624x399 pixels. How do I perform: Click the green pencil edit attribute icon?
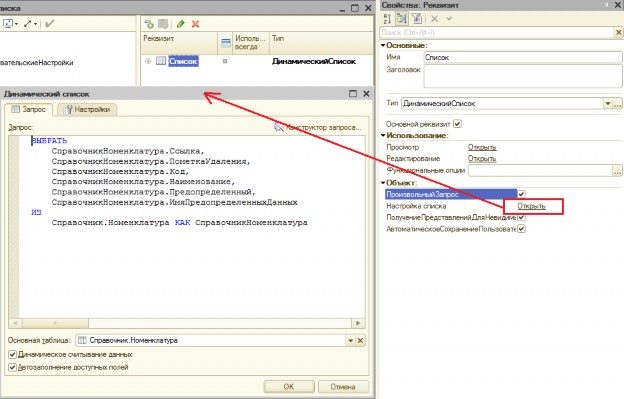pyautogui.click(x=181, y=24)
